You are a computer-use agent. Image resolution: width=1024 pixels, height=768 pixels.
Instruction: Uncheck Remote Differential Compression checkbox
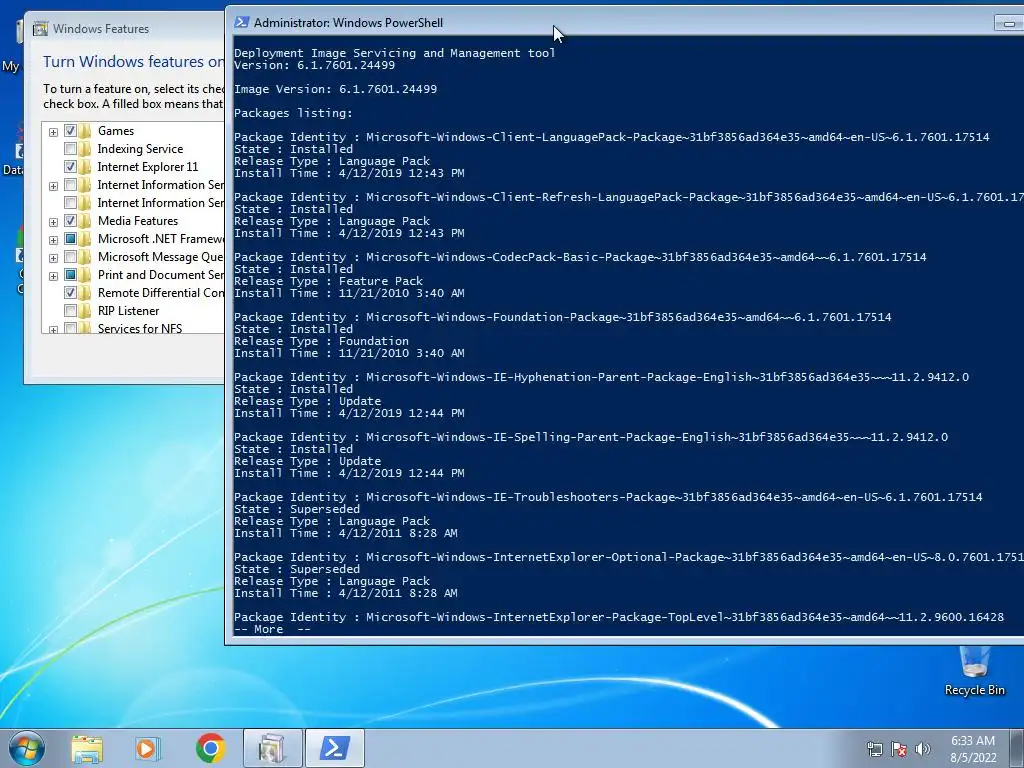click(x=70, y=293)
